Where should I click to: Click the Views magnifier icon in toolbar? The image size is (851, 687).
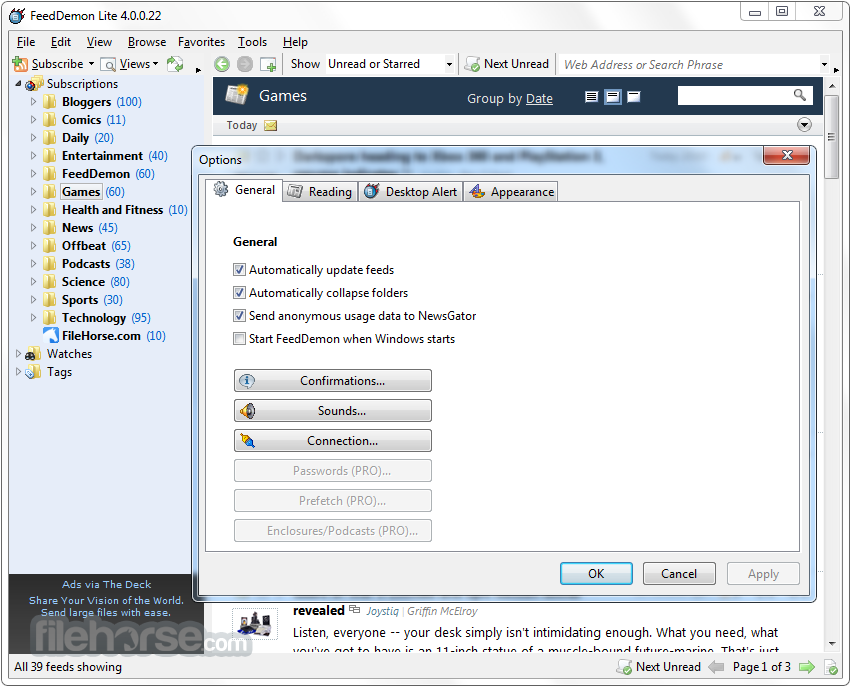108,65
